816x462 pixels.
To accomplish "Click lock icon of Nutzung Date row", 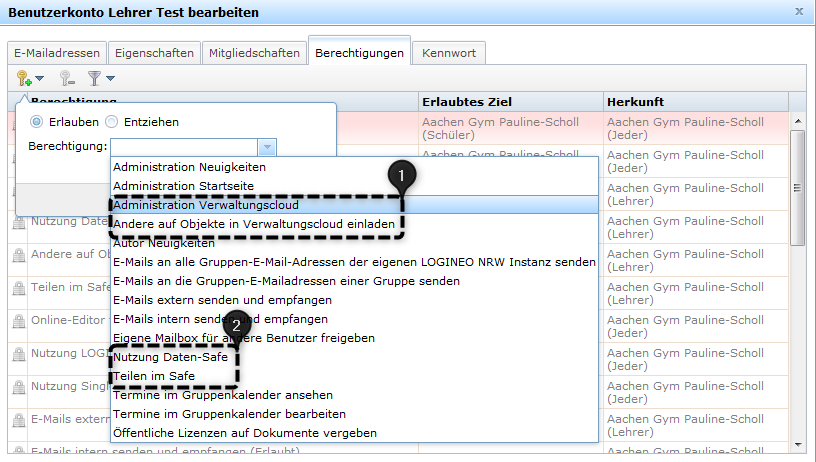I will point(19,223).
